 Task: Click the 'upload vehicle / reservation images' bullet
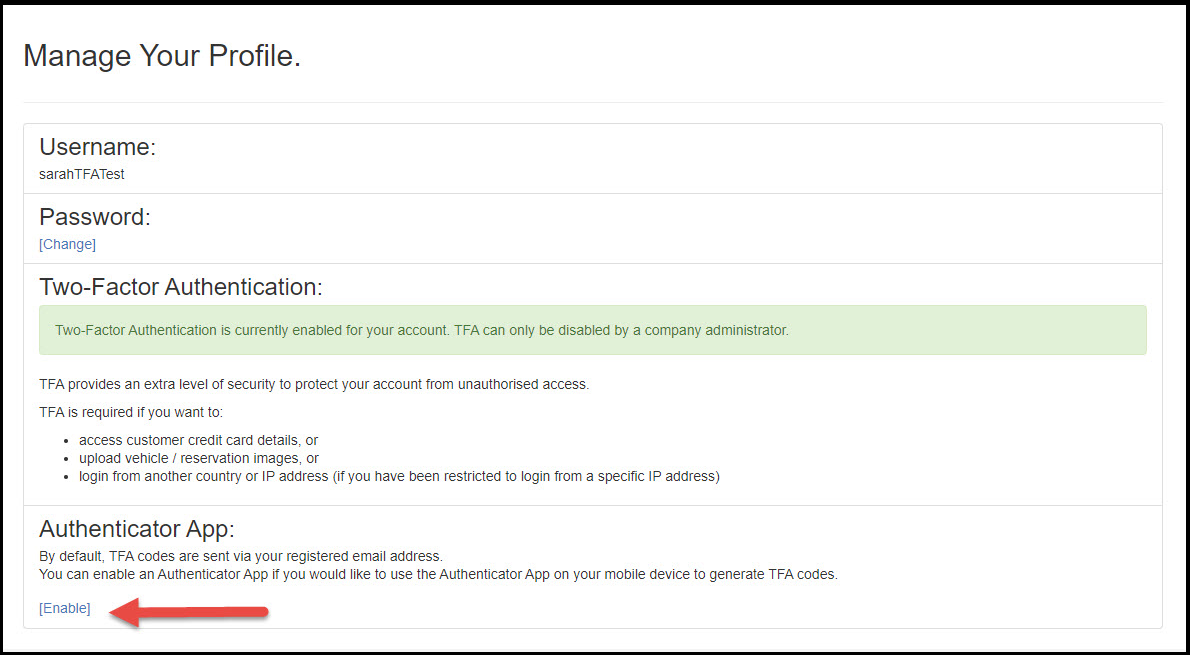tap(198, 458)
